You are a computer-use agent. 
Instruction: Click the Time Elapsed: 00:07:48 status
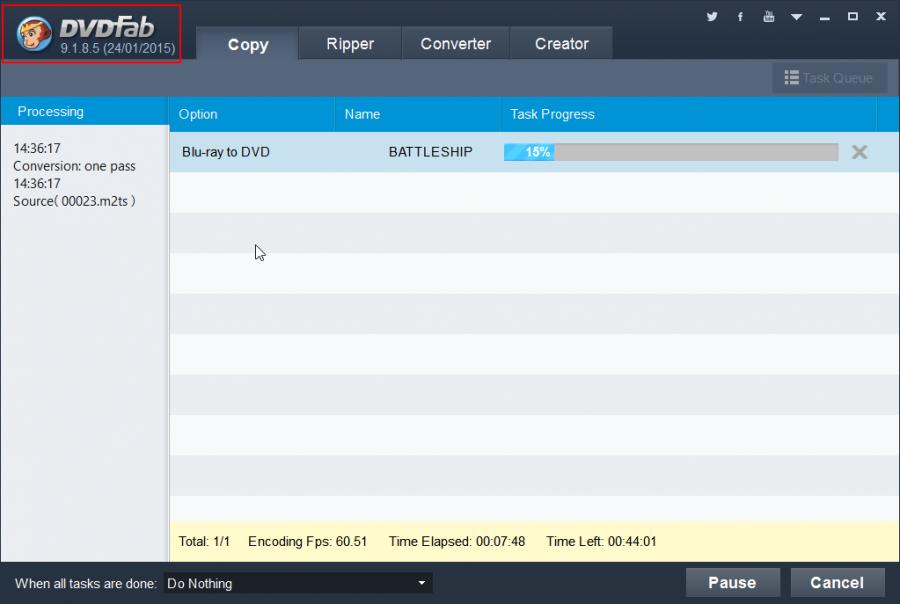tap(456, 541)
